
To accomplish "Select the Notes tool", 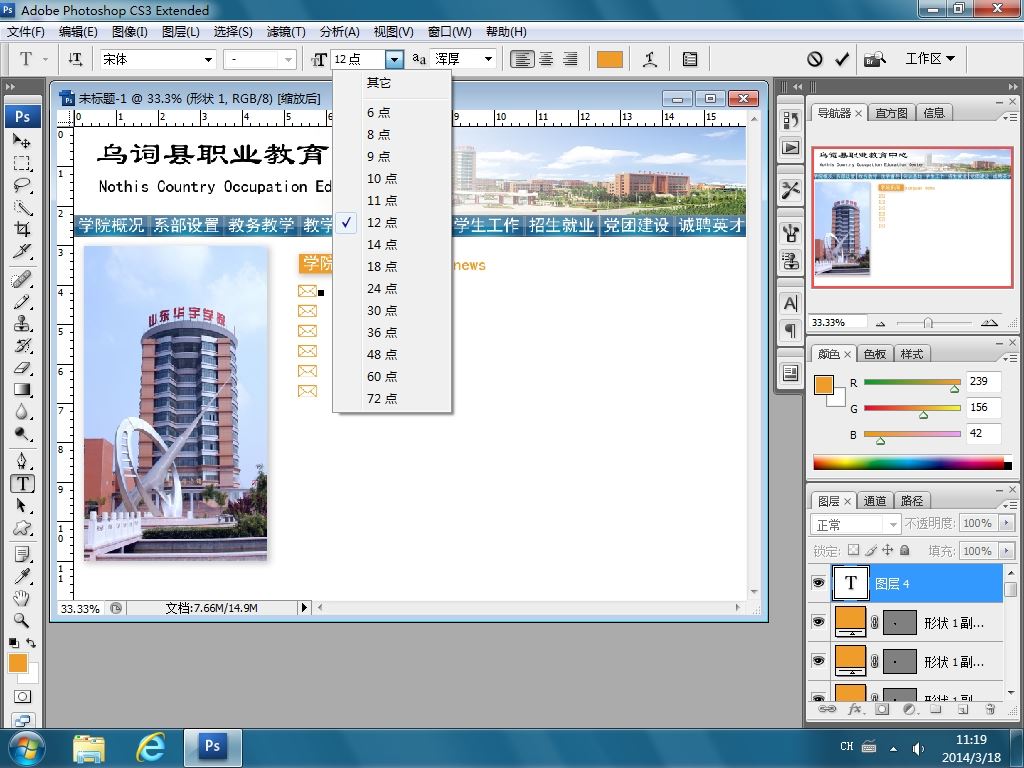I will point(22,555).
